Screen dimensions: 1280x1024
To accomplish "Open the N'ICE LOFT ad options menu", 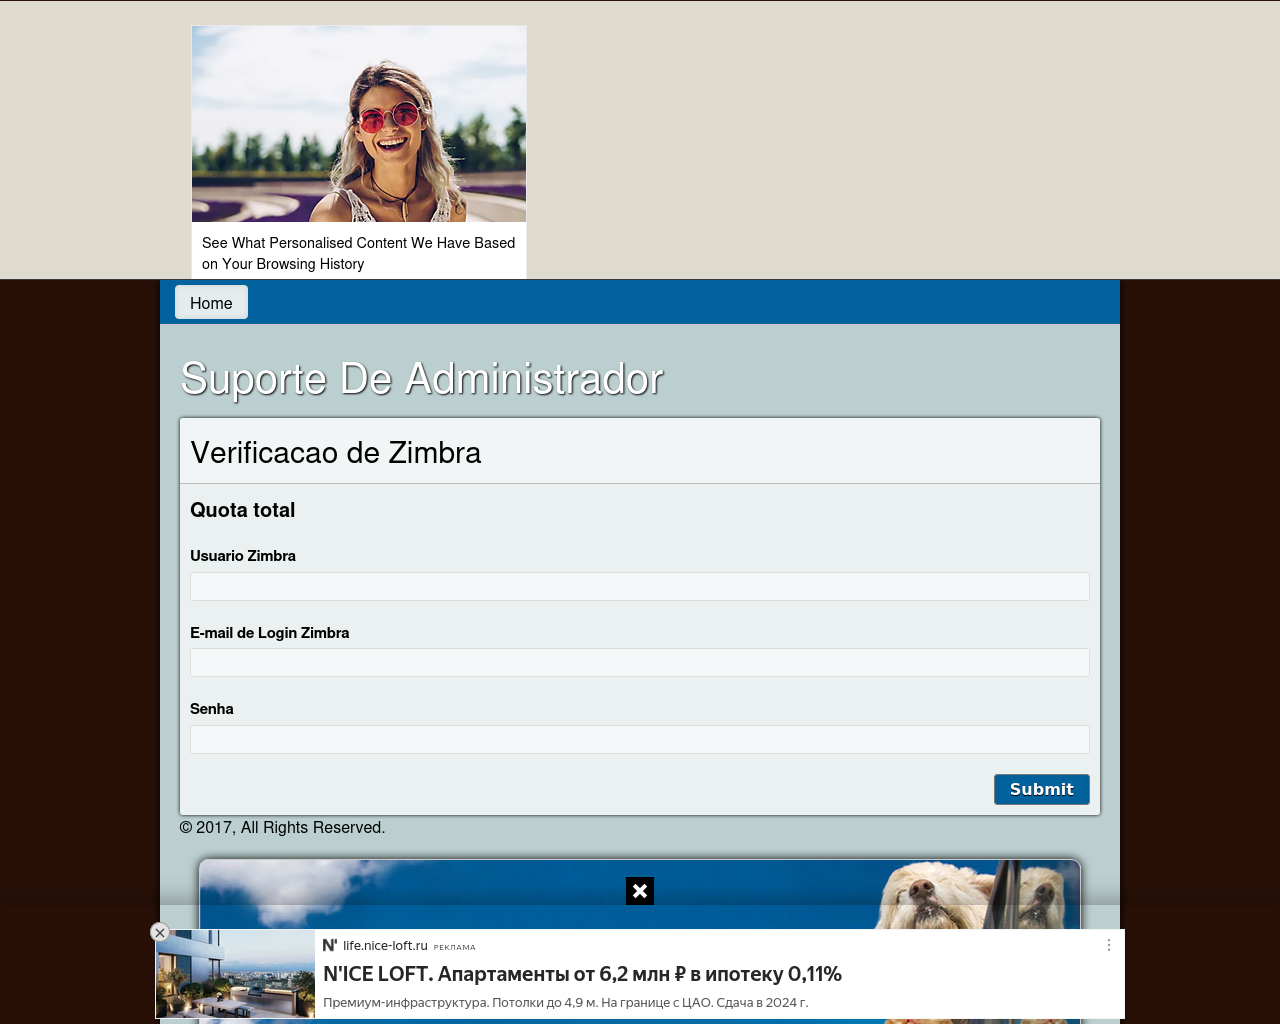I will point(1108,945).
